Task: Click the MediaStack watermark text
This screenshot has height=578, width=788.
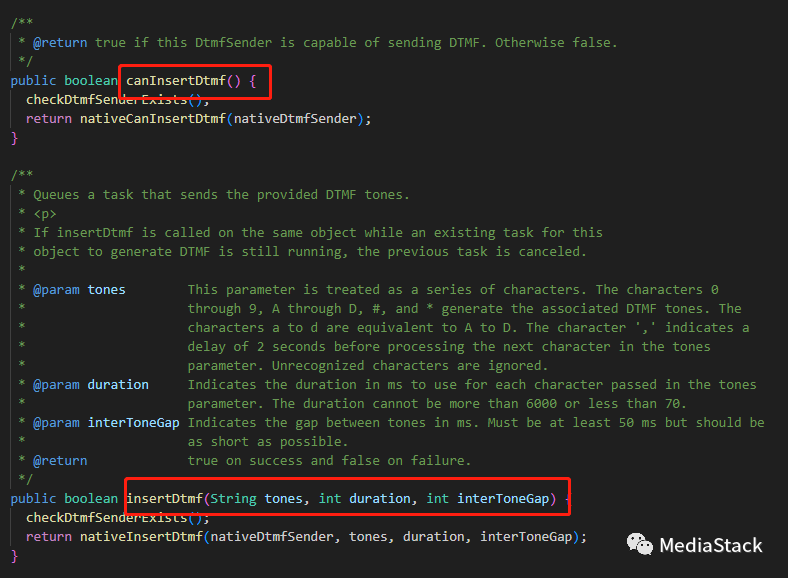Action: (711, 545)
